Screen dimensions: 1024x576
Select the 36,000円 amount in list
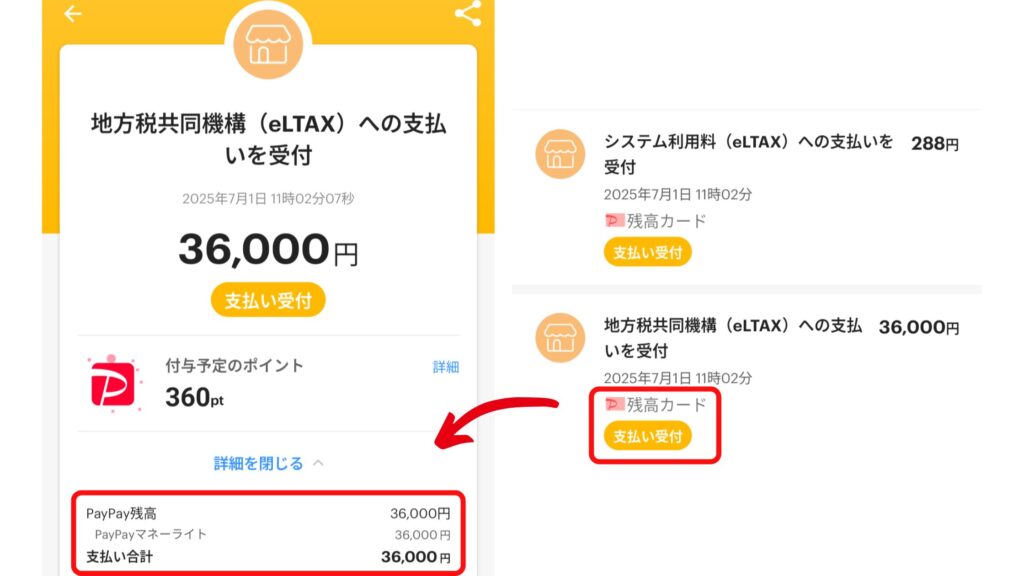click(919, 327)
